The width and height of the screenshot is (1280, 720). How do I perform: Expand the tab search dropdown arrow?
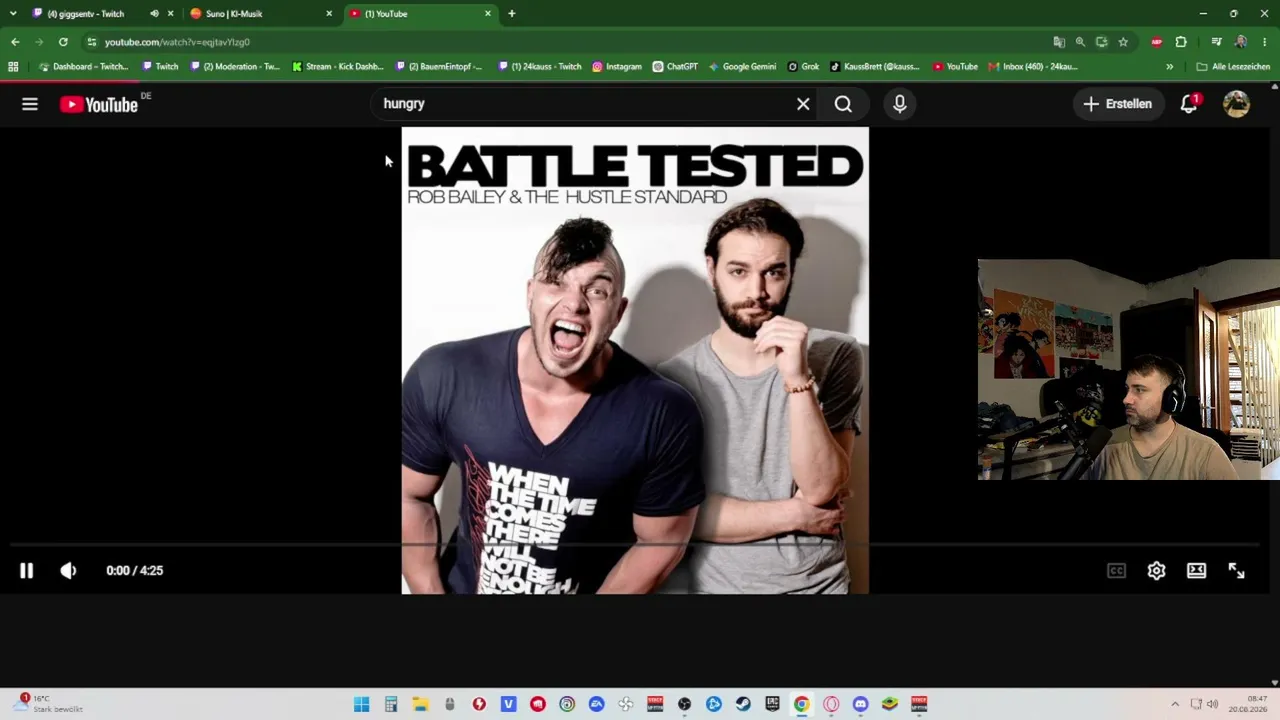pos(13,14)
